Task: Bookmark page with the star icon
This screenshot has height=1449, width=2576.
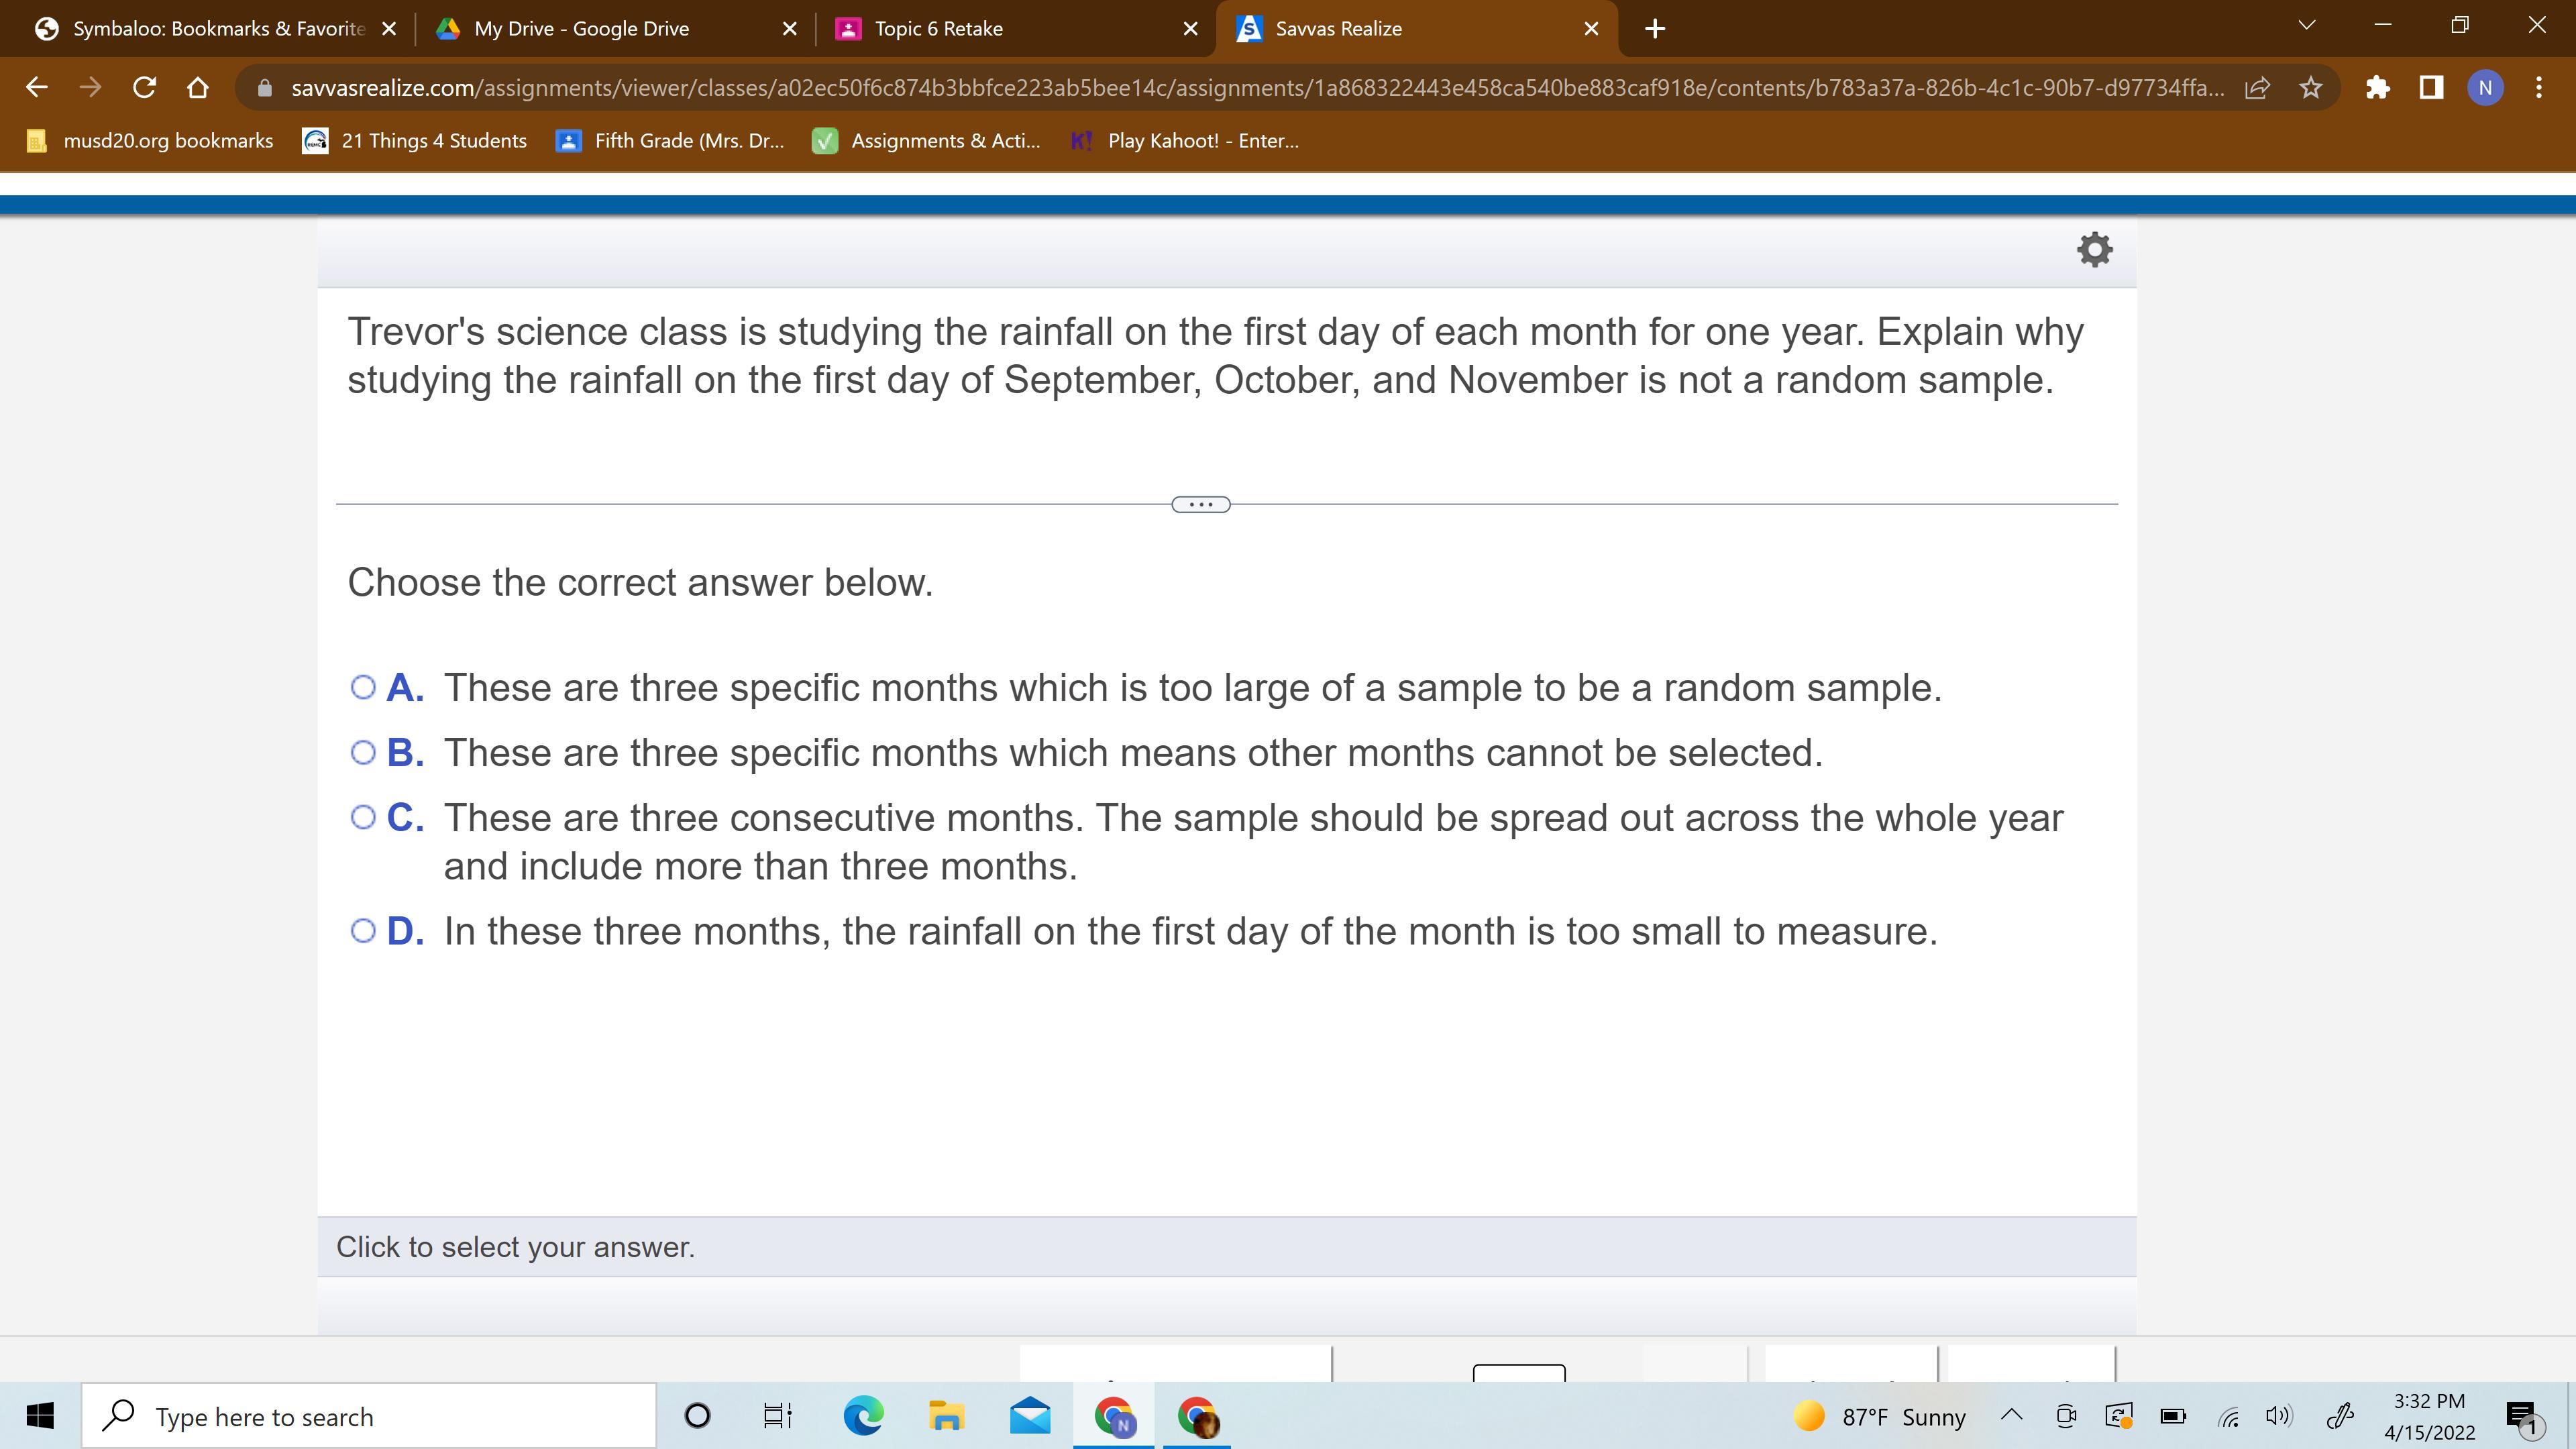Action: coord(2310,88)
